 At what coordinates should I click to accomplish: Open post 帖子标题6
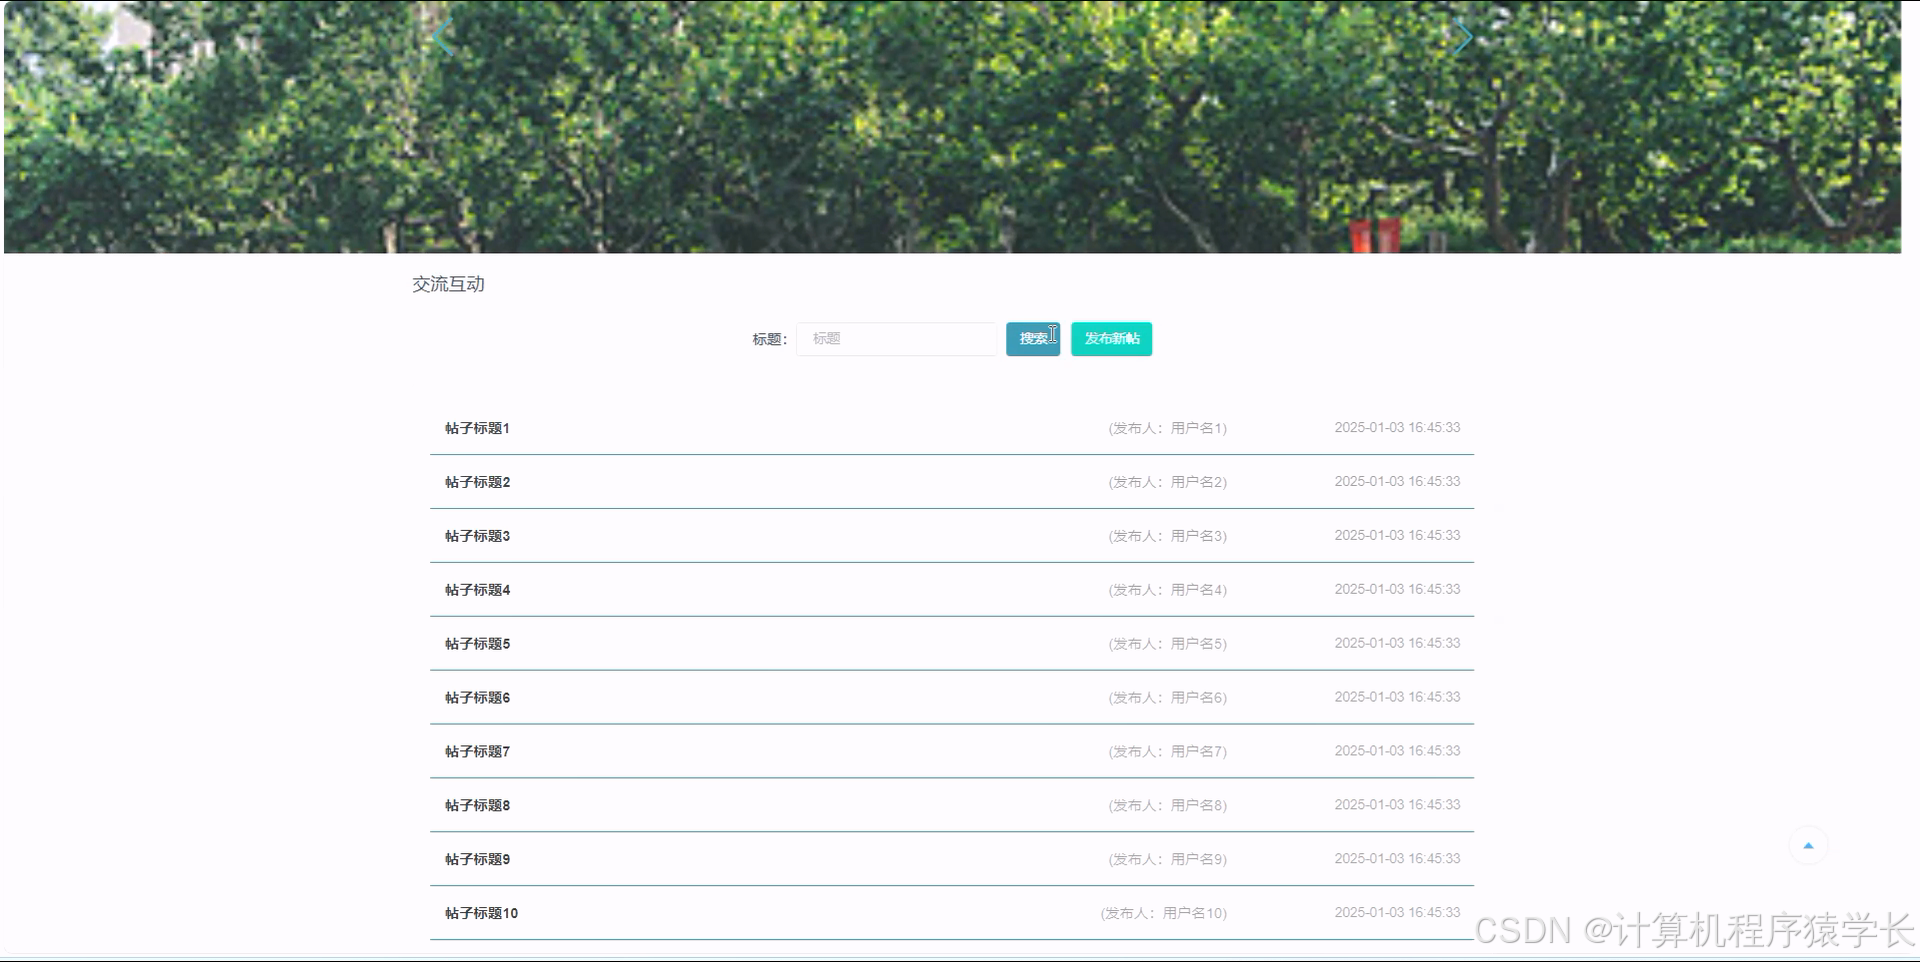pyautogui.click(x=477, y=698)
